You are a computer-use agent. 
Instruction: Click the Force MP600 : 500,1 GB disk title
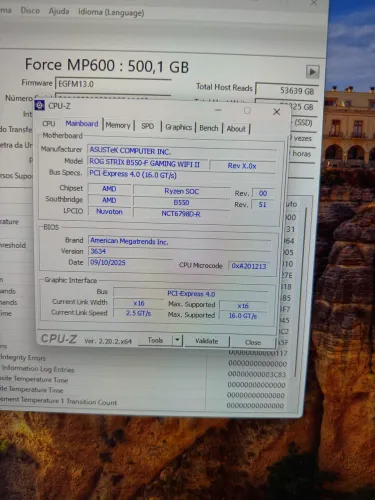[107, 65]
